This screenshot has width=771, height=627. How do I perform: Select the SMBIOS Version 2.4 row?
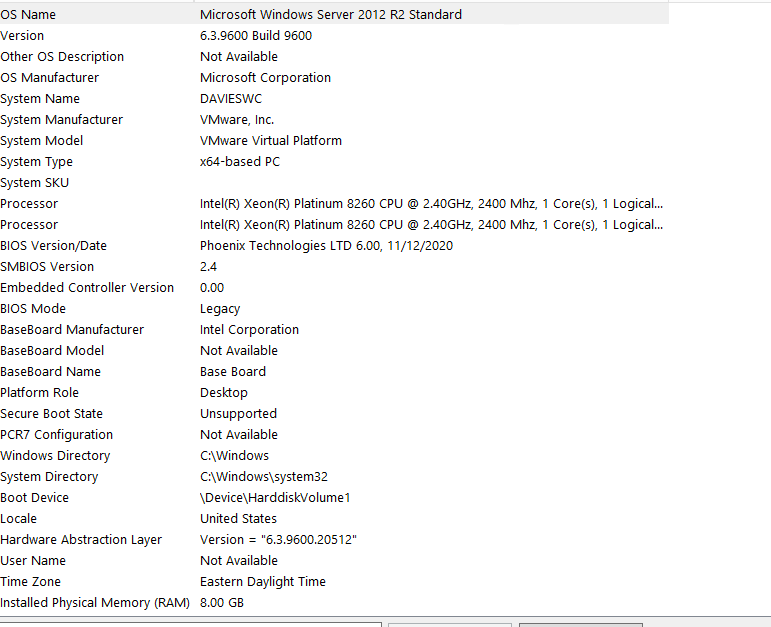[334, 267]
